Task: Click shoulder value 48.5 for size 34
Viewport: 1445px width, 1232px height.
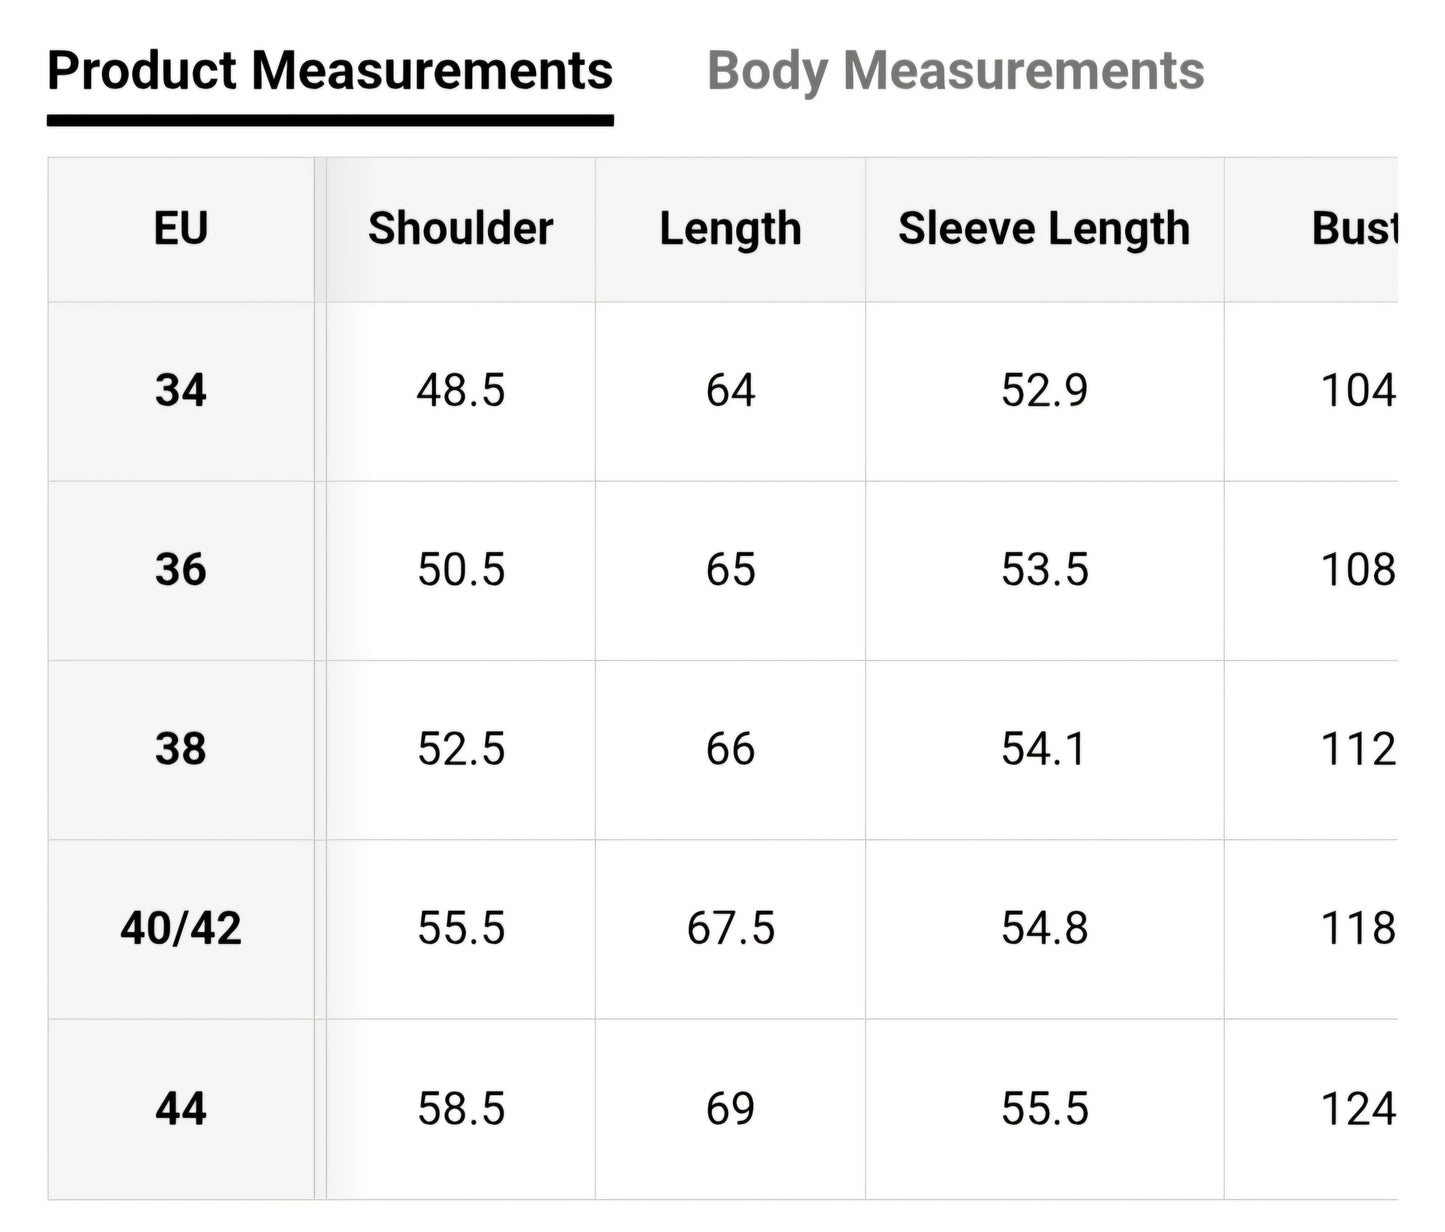Action: [x=461, y=390]
